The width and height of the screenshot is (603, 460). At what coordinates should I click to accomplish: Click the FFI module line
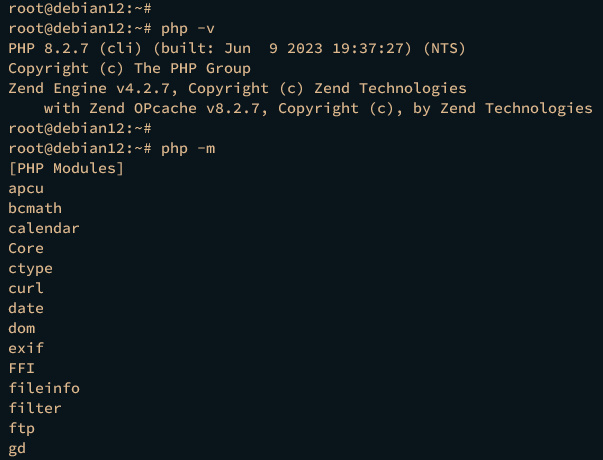22,368
